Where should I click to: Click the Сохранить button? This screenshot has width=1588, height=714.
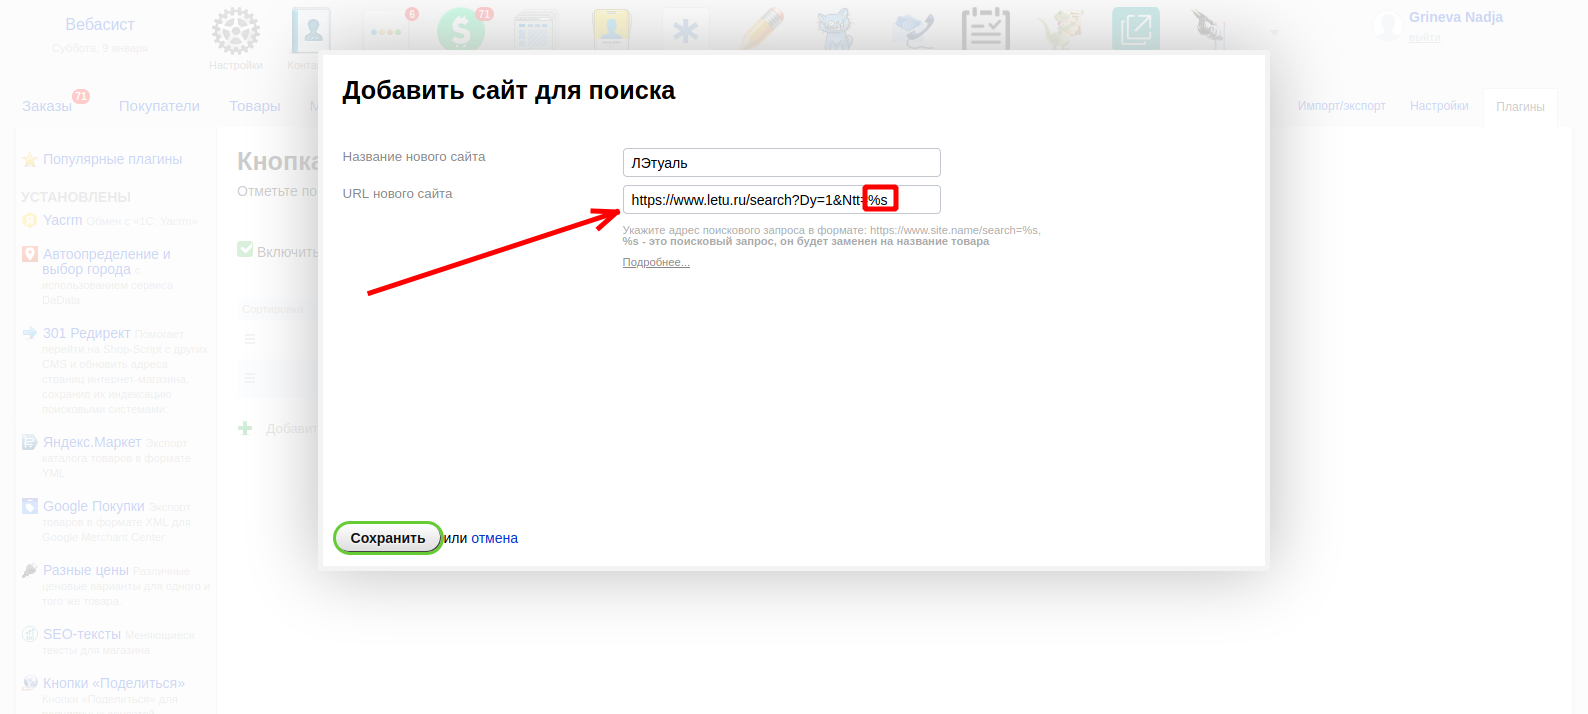point(388,538)
